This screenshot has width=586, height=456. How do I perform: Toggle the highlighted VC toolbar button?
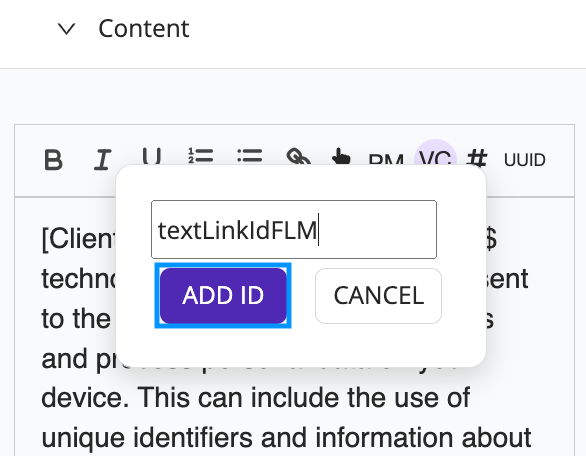tap(435, 158)
